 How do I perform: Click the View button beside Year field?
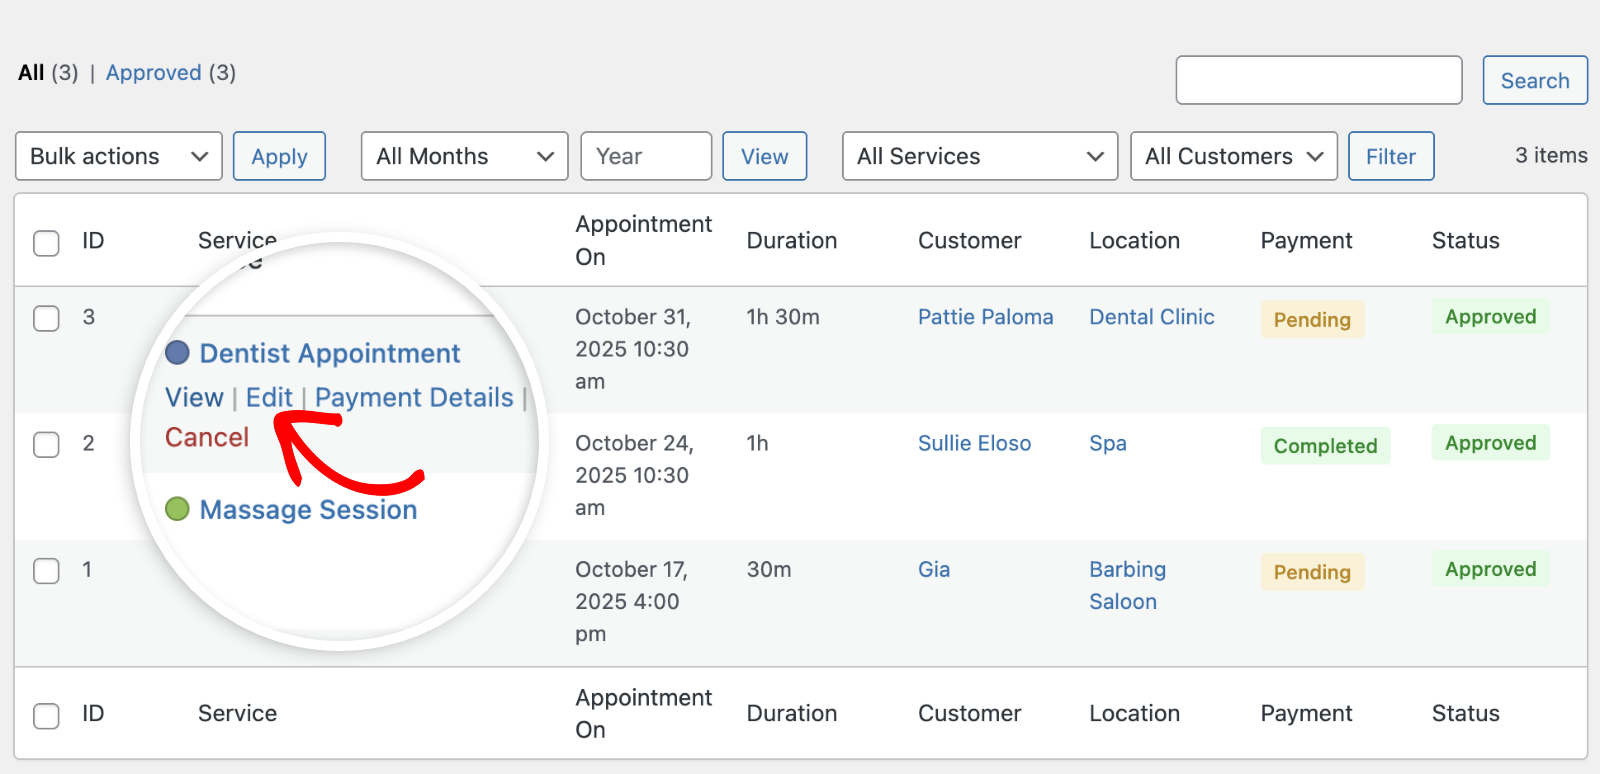[765, 156]
